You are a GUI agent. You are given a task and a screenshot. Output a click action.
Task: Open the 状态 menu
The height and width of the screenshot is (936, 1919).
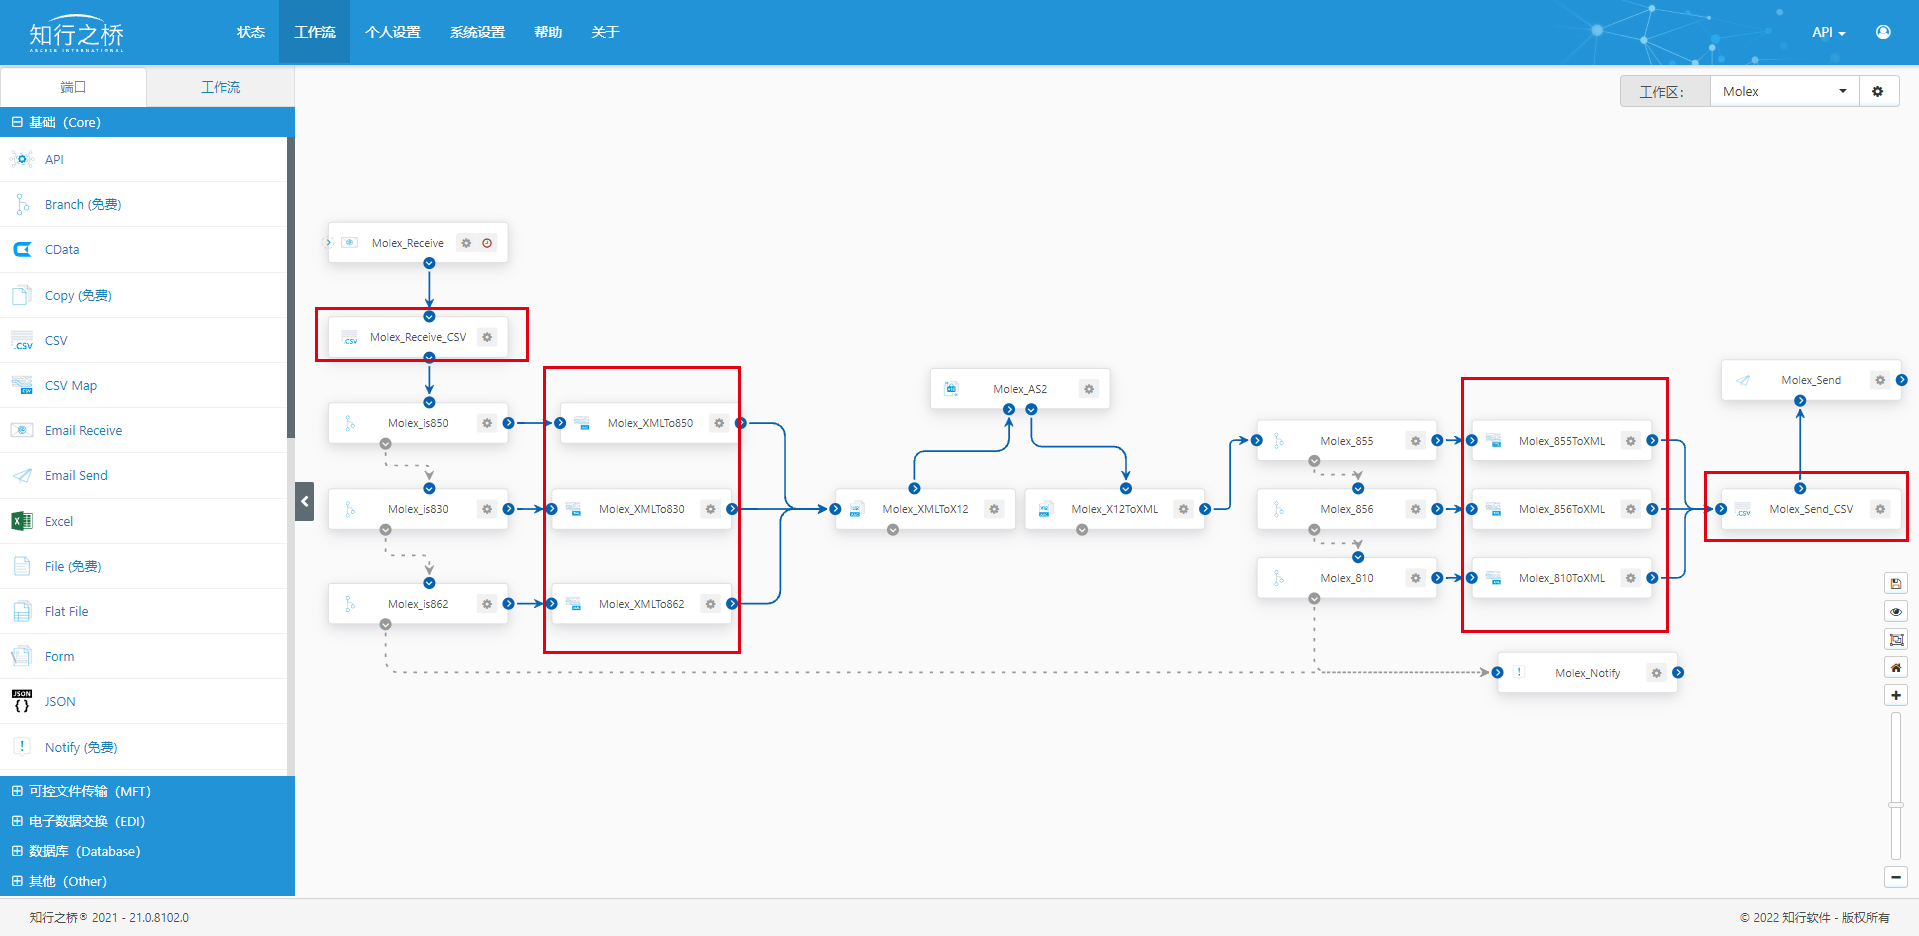click(x=250, y=32)
